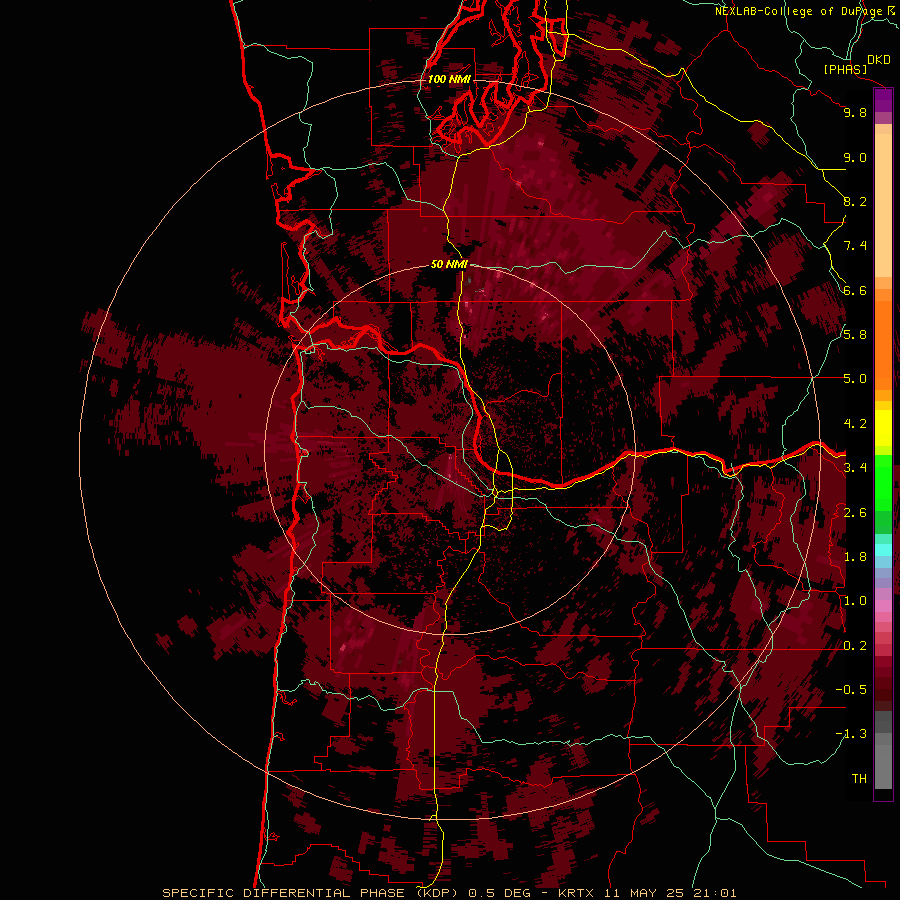Image resolution: width=900 pixels, height=900 pixels.
Task: Click the purple top segment of color bar
Action: [x=883, y=100]
